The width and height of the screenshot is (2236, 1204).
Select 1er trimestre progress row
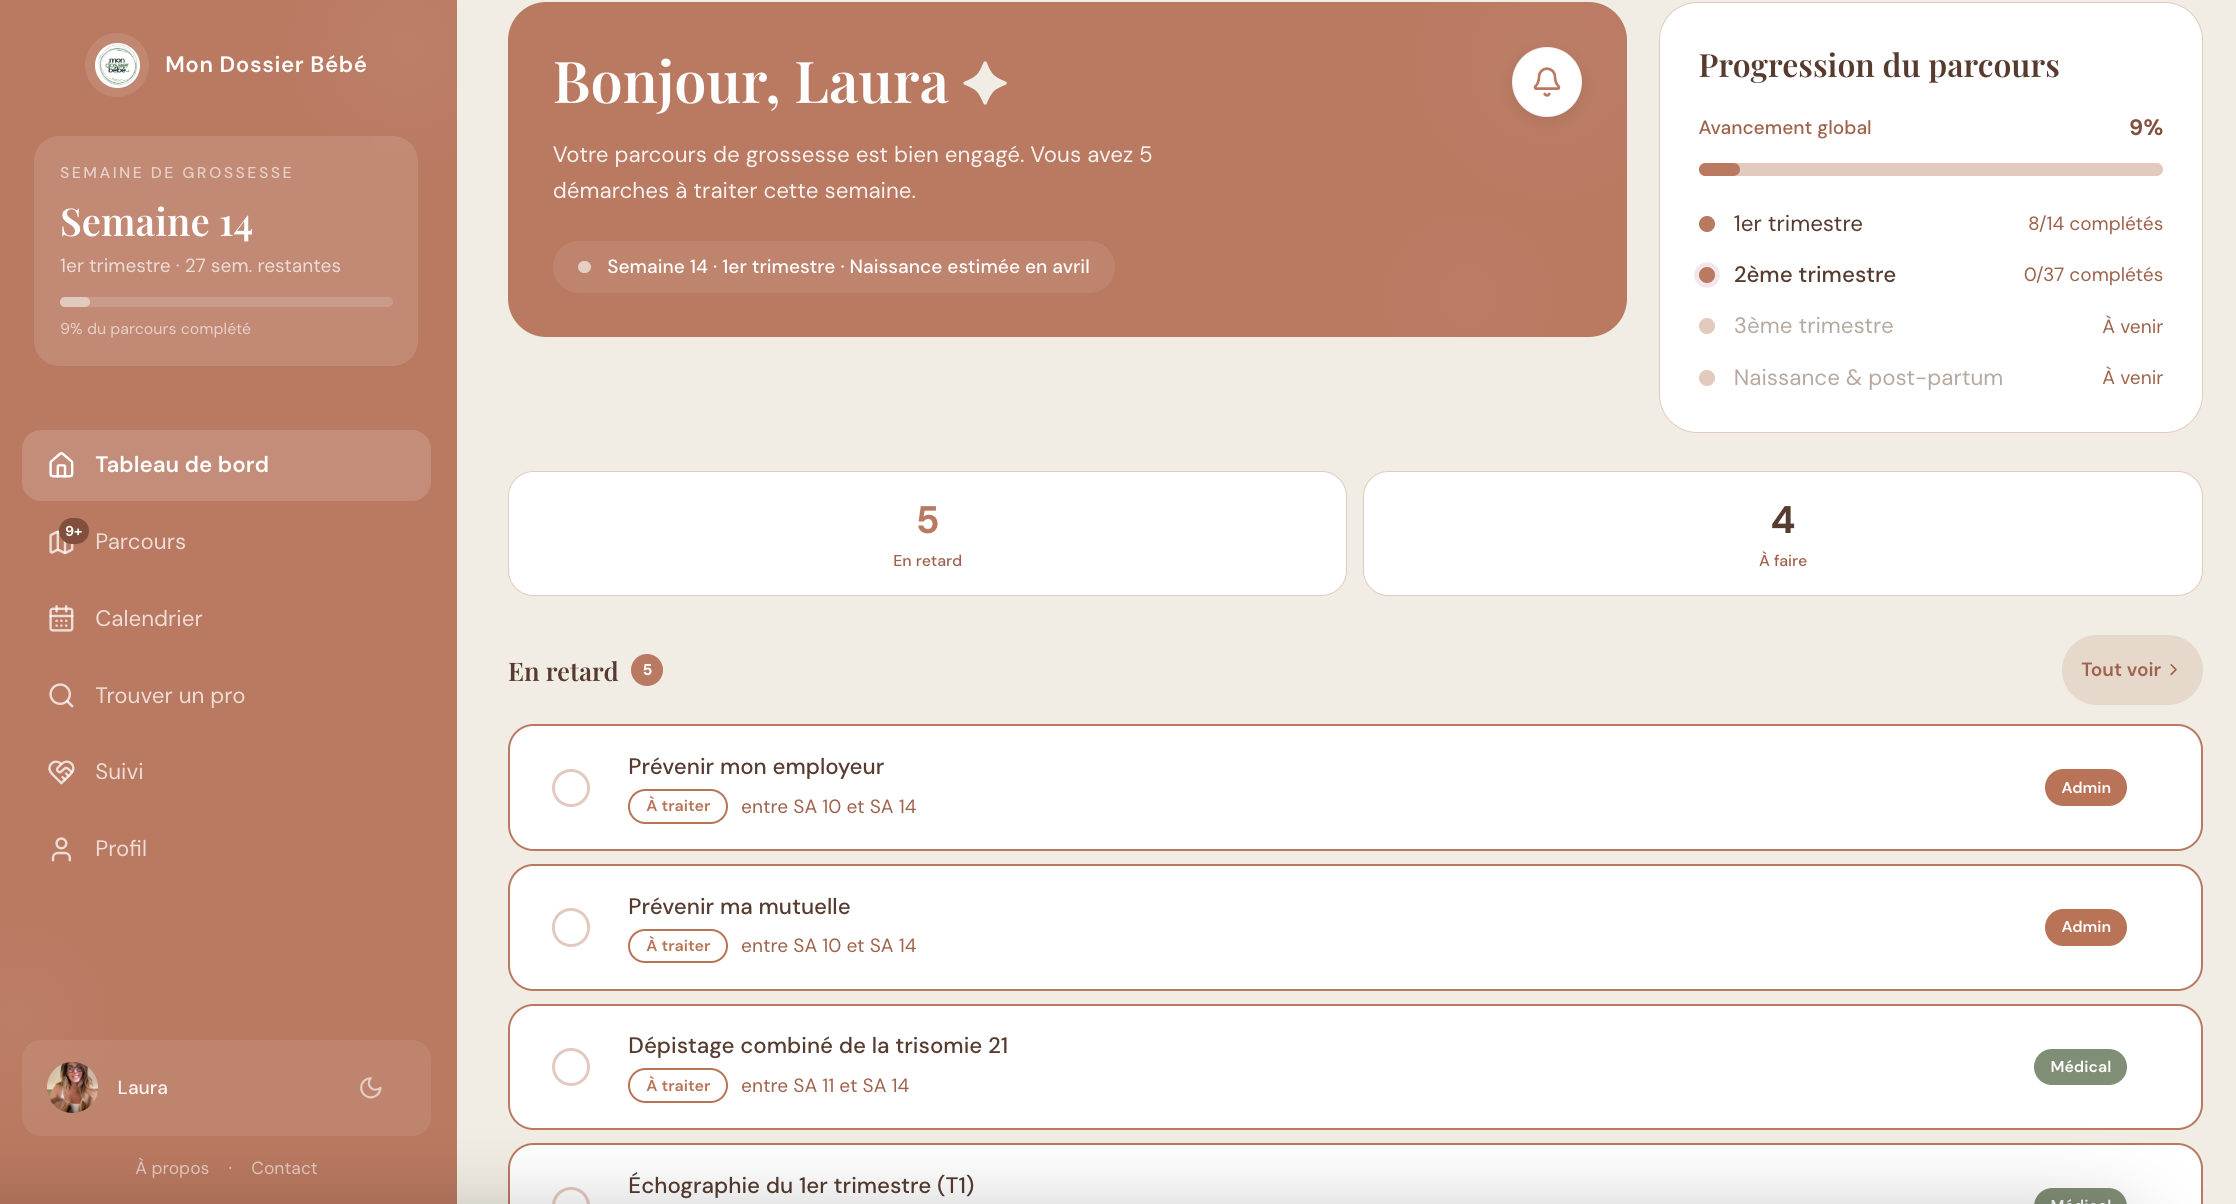[x=1930, y=224]
